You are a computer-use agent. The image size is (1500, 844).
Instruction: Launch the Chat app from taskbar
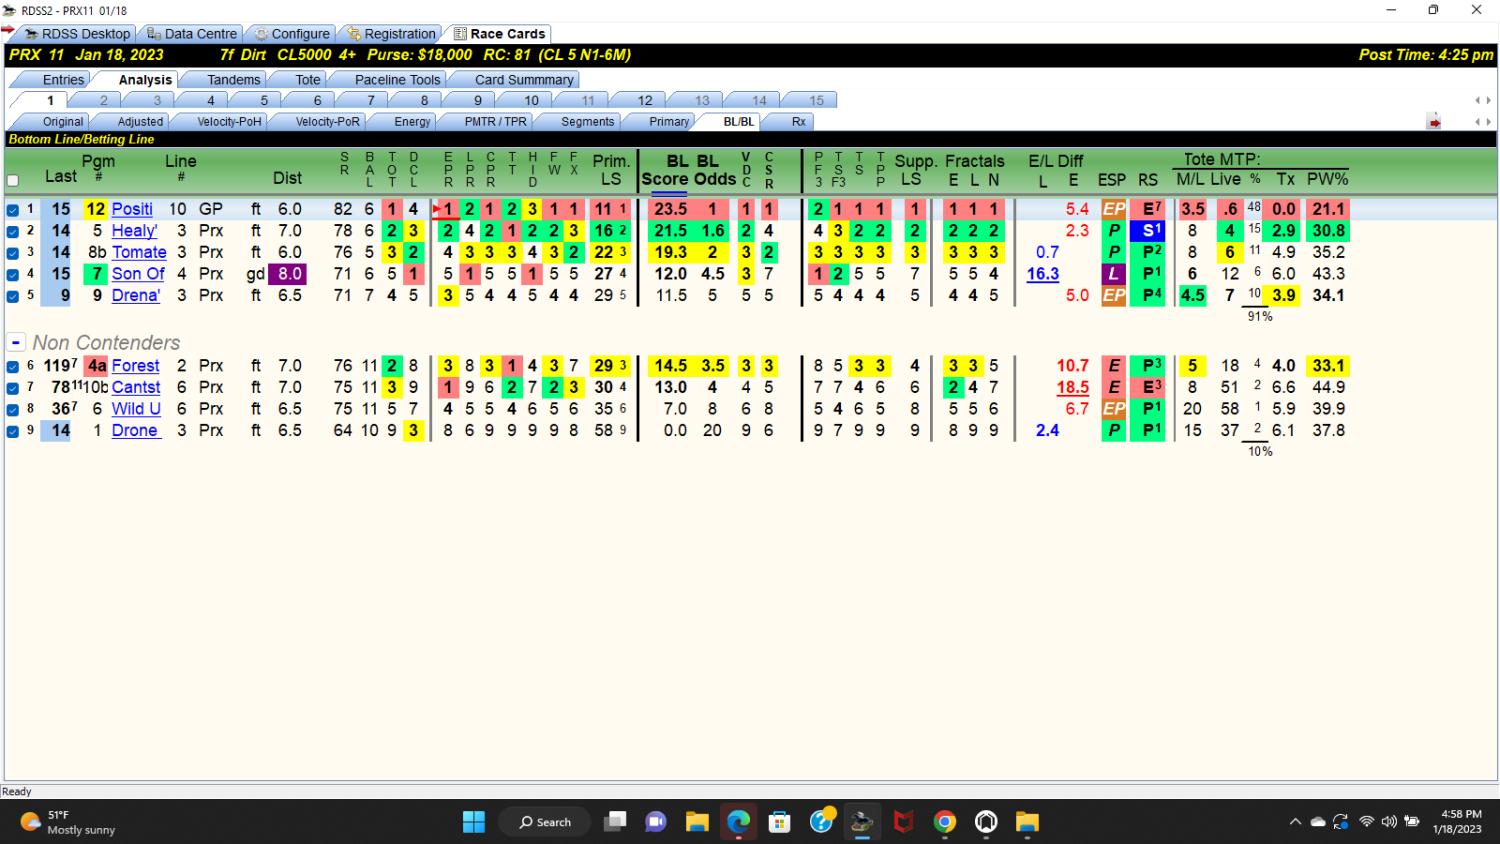click(656, 822)
